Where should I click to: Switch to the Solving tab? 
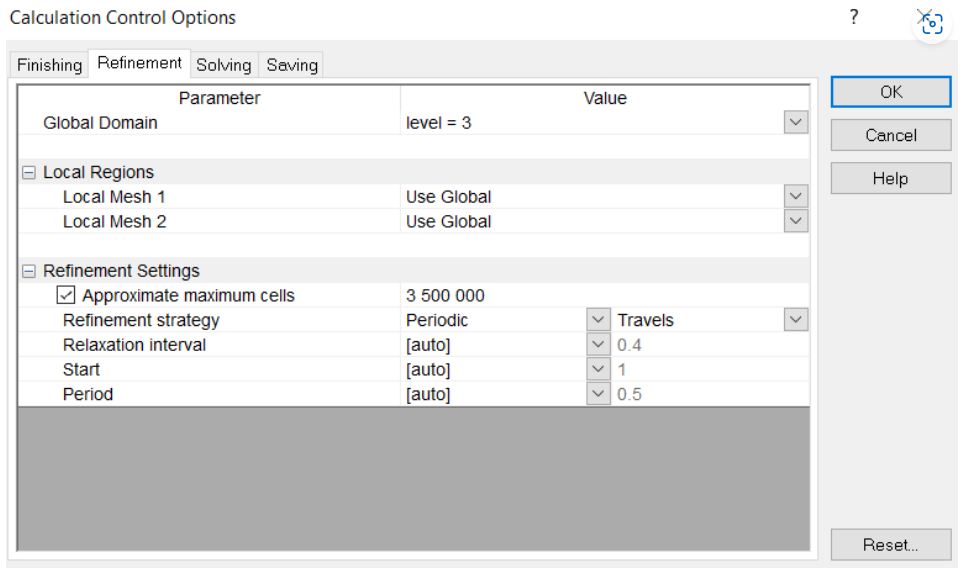pos(223,65)
